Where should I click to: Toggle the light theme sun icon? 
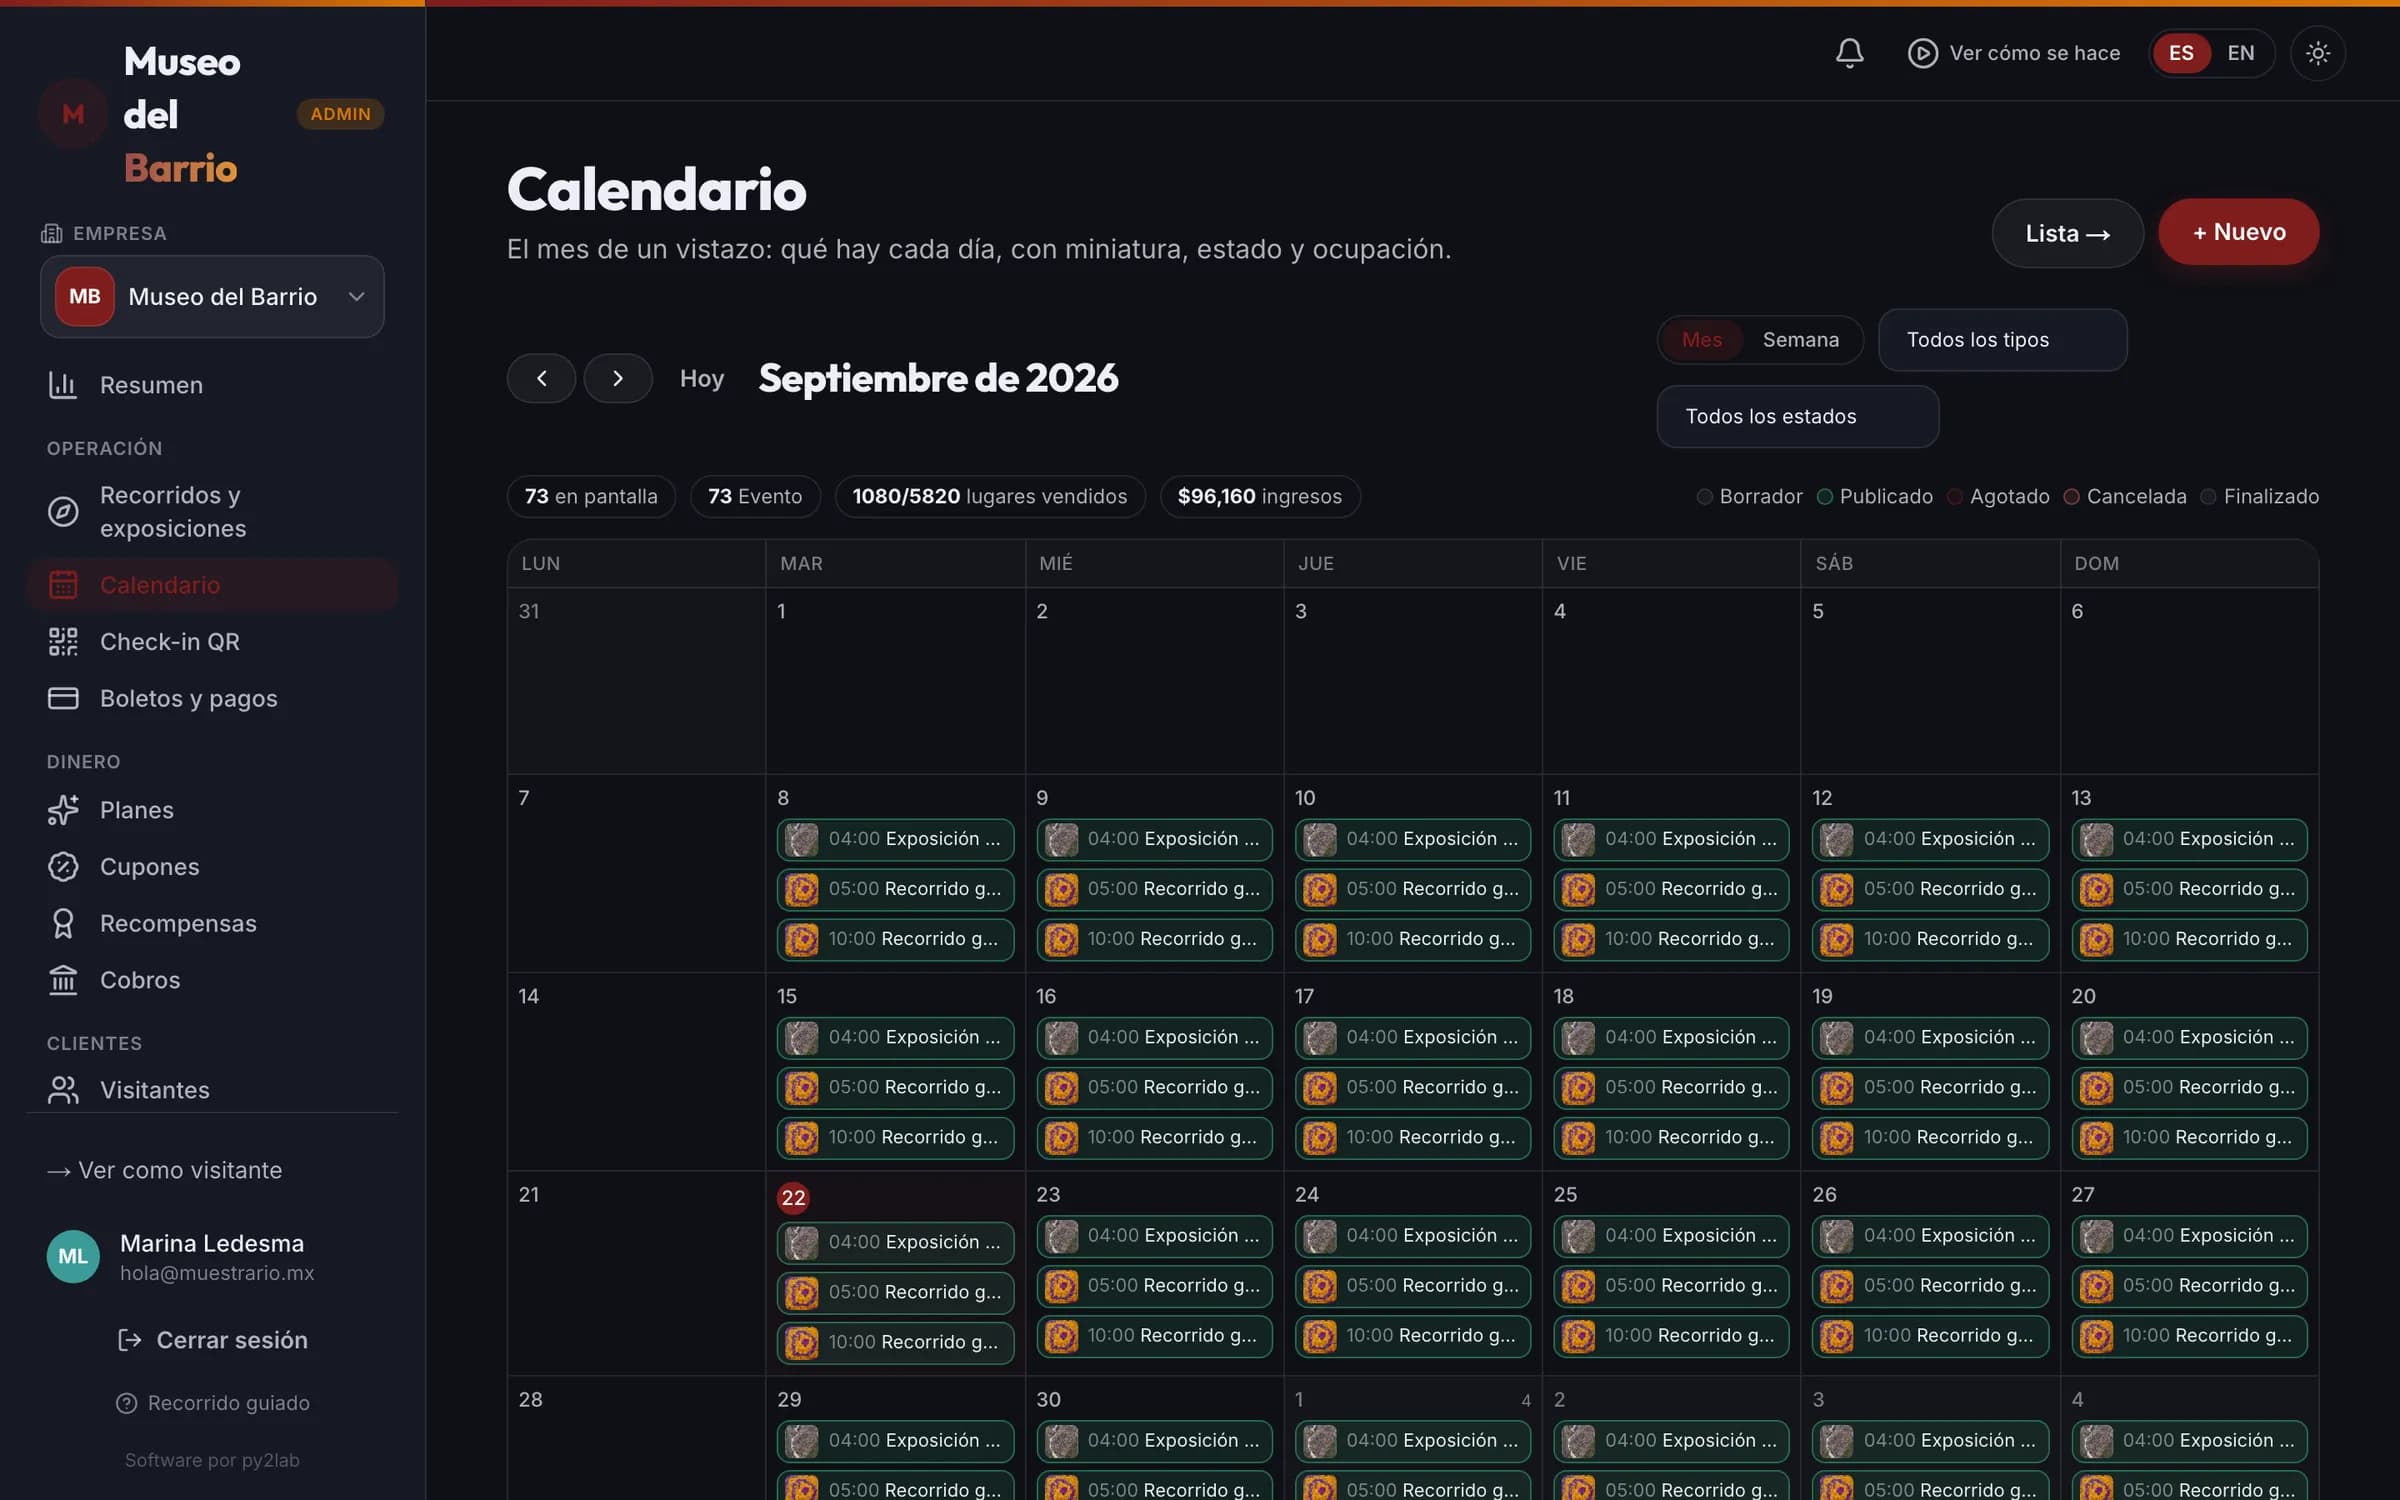(x=2317, y=53)
